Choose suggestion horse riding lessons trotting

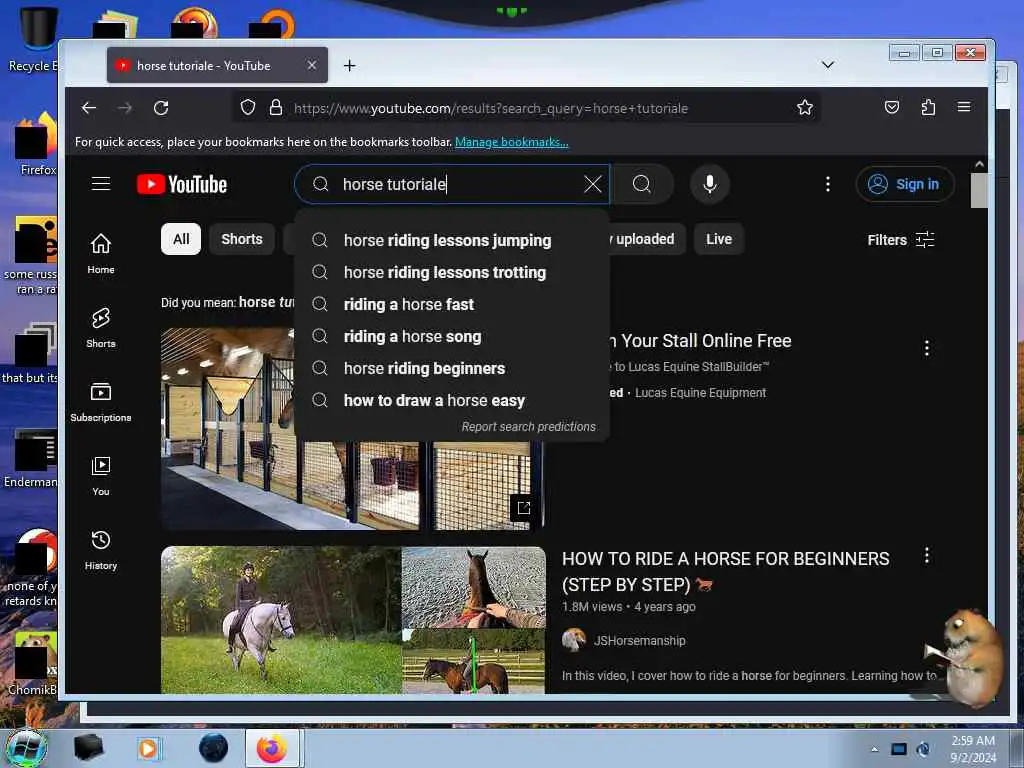point(452,272)
